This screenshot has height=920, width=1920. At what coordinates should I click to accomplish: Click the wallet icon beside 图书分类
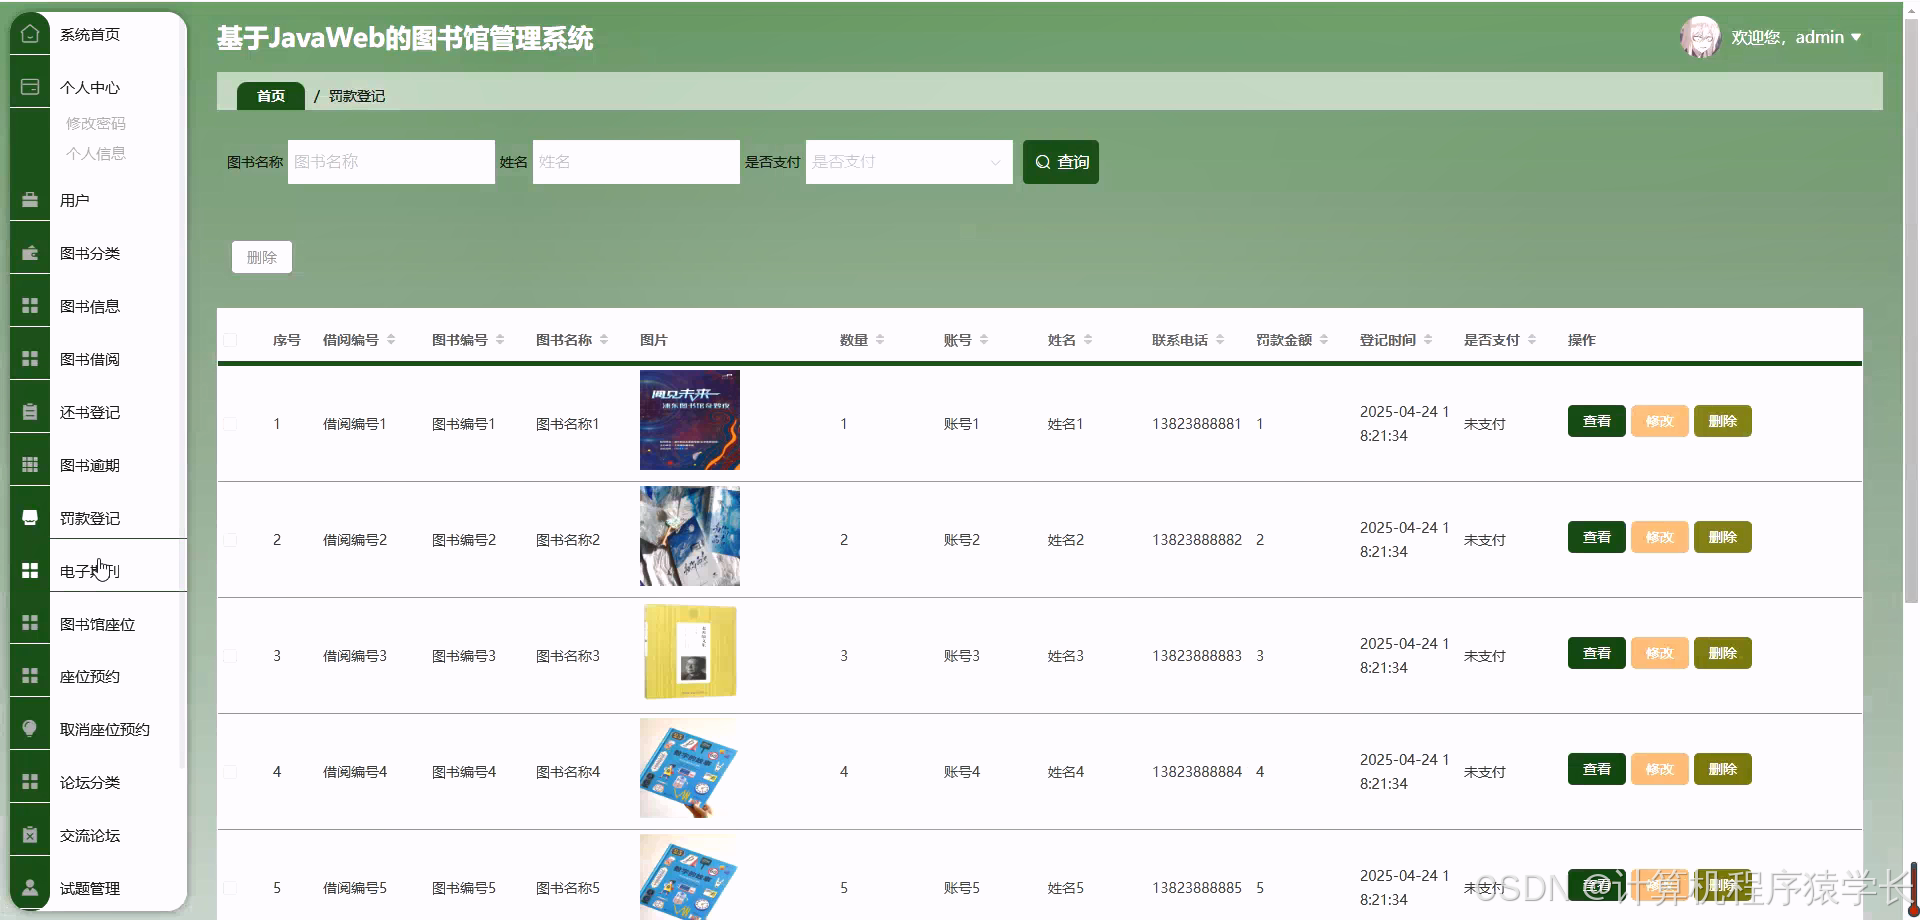click(30, 253)
